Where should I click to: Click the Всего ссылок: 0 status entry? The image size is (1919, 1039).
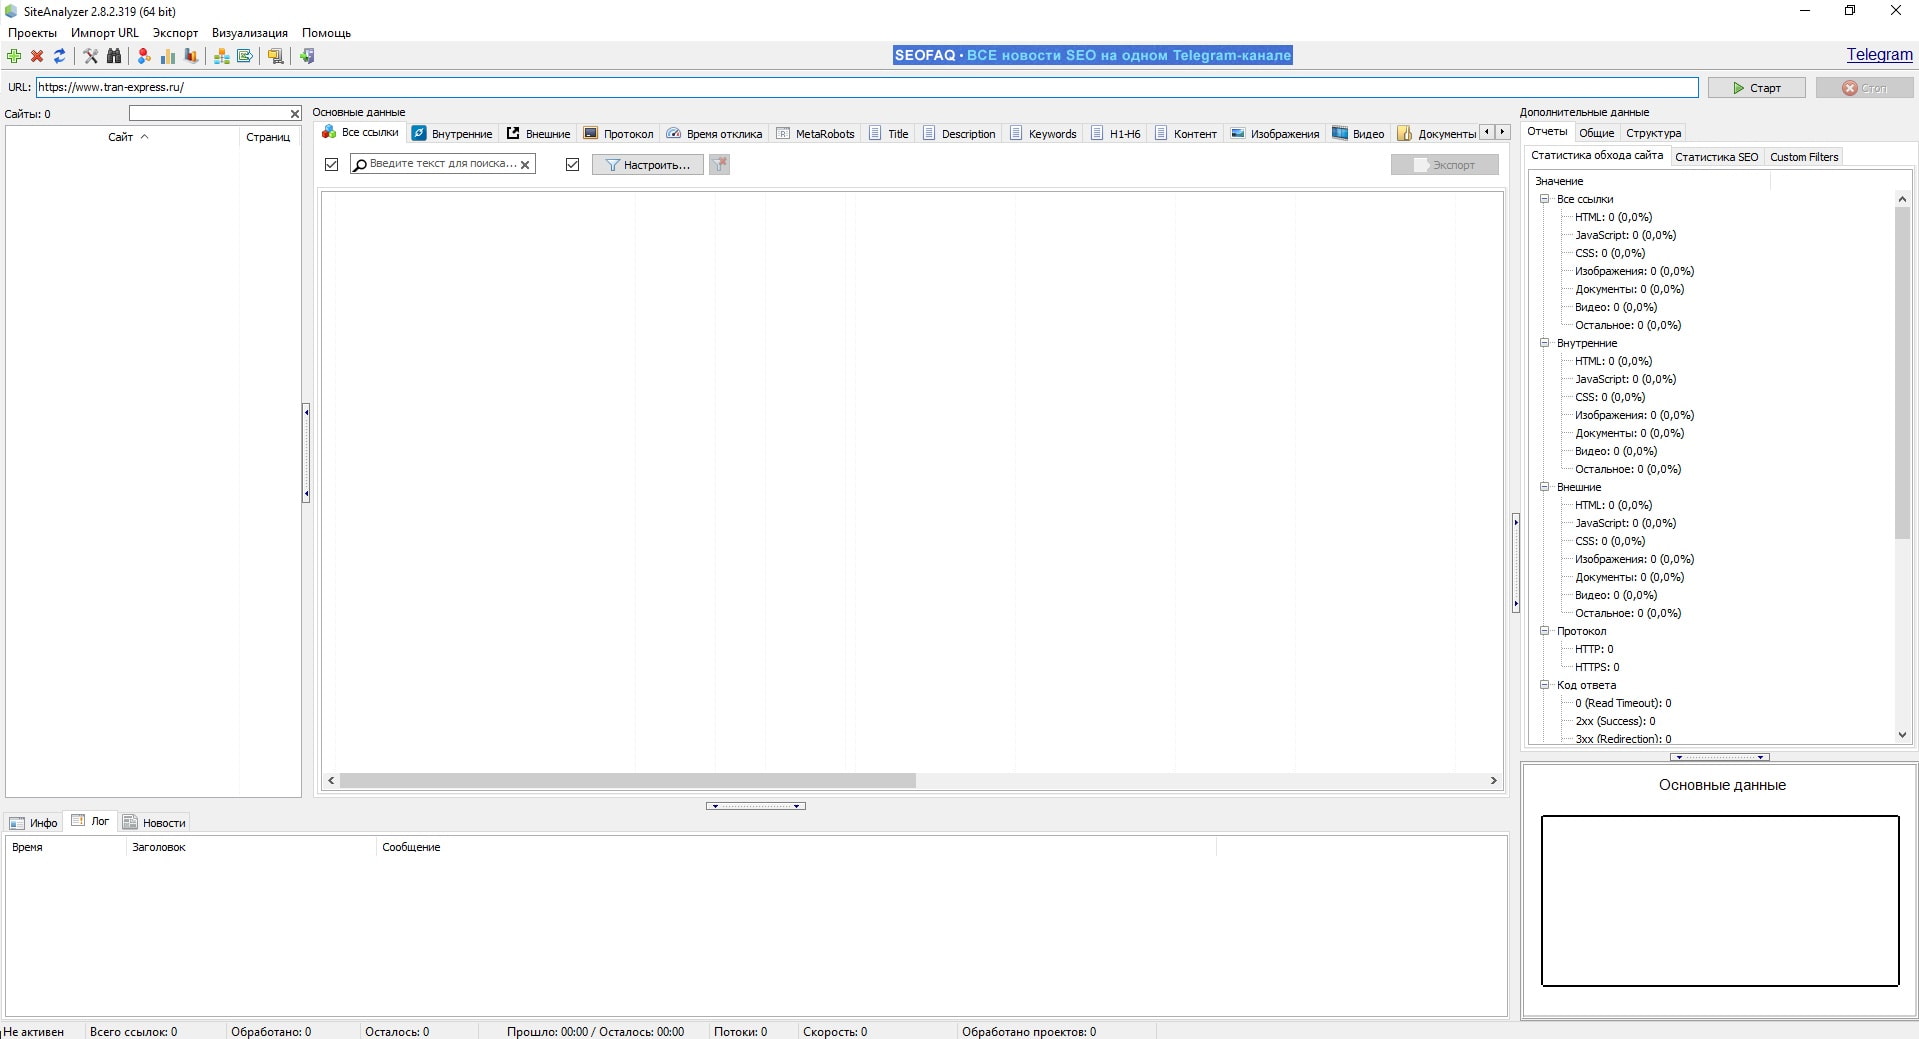(x=133, y=1031)
